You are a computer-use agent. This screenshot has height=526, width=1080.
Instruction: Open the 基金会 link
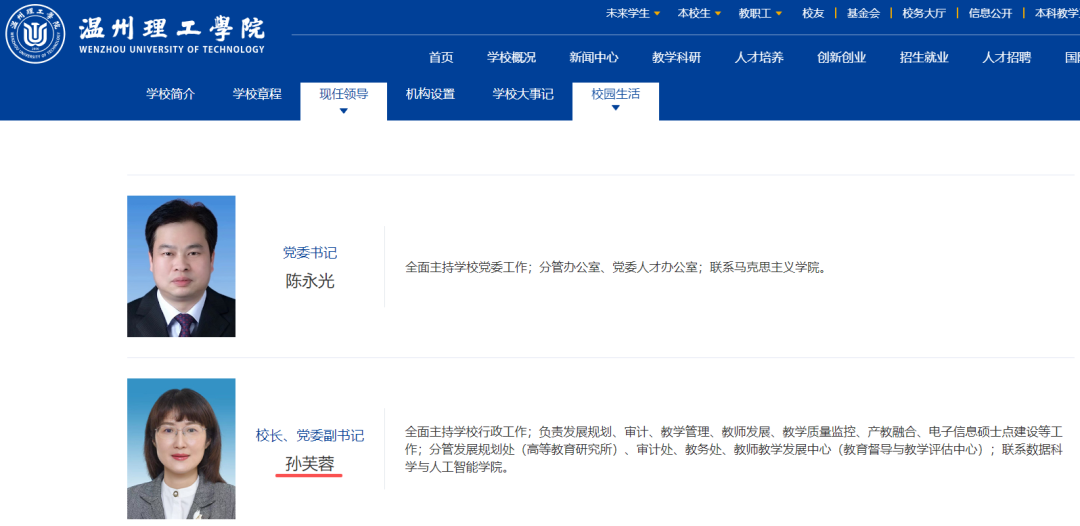[863, 13]
